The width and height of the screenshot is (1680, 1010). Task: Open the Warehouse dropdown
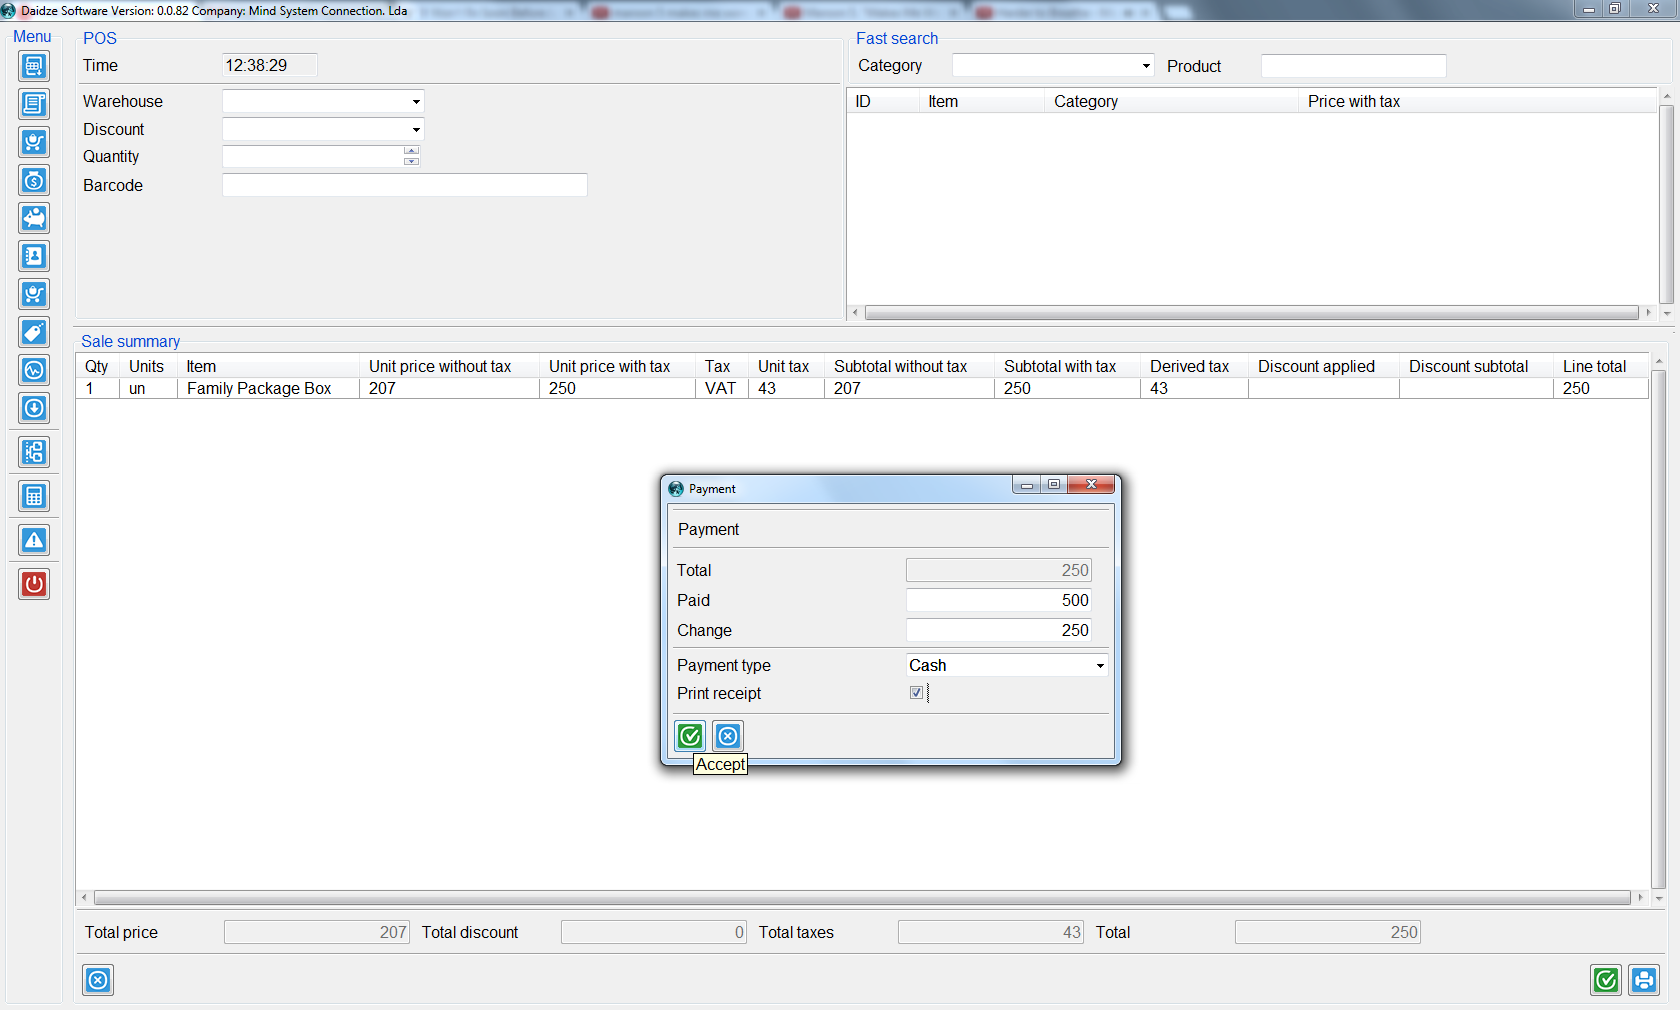tap(416, 102)
